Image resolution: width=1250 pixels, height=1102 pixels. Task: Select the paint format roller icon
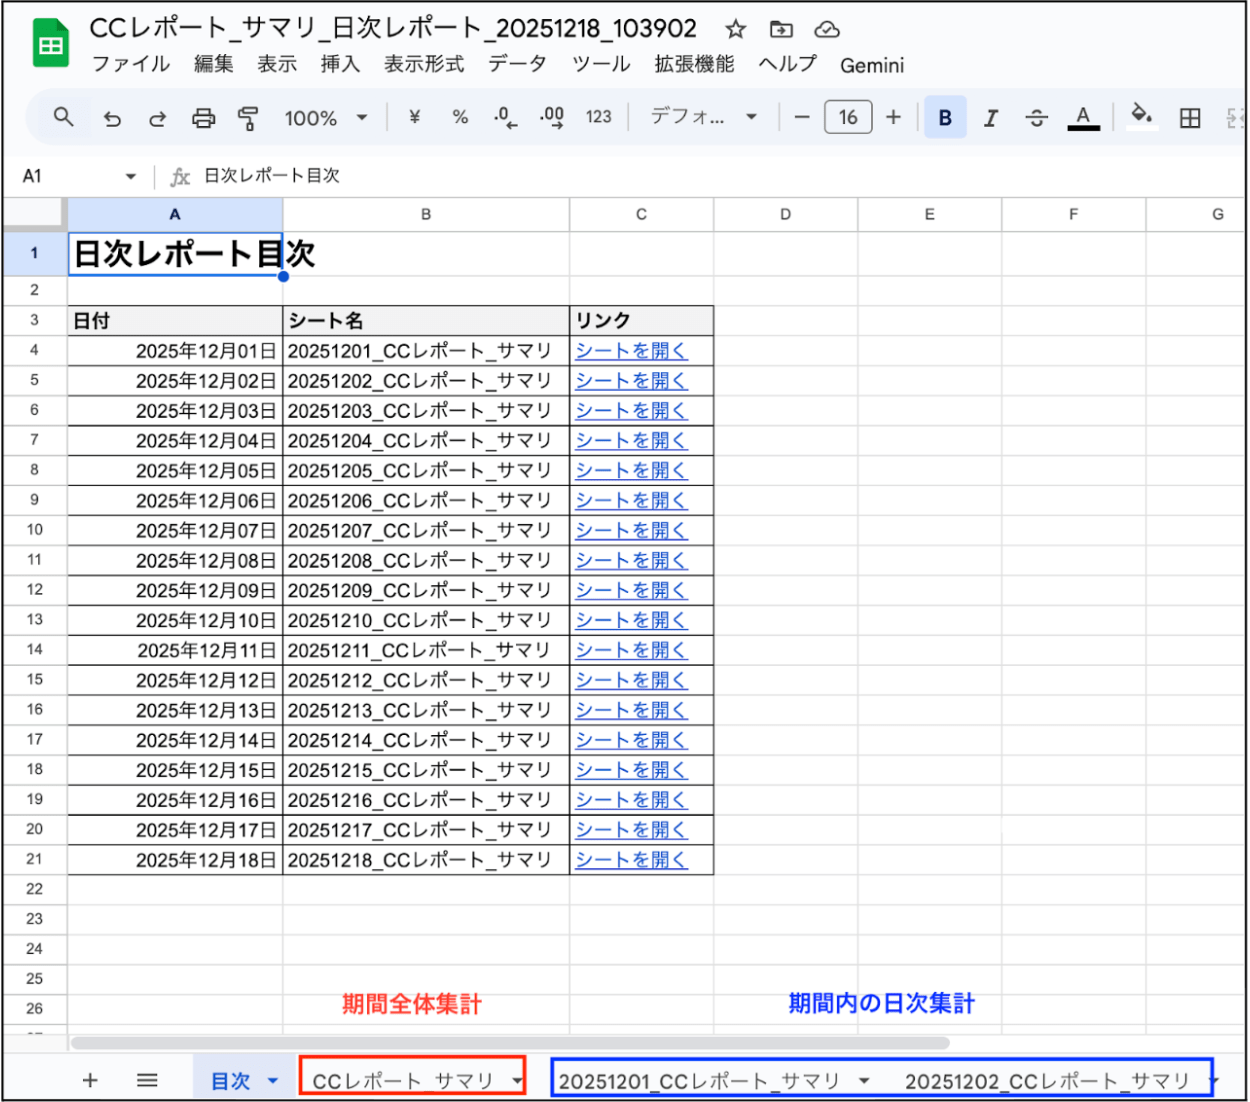(x=248, y=118)
